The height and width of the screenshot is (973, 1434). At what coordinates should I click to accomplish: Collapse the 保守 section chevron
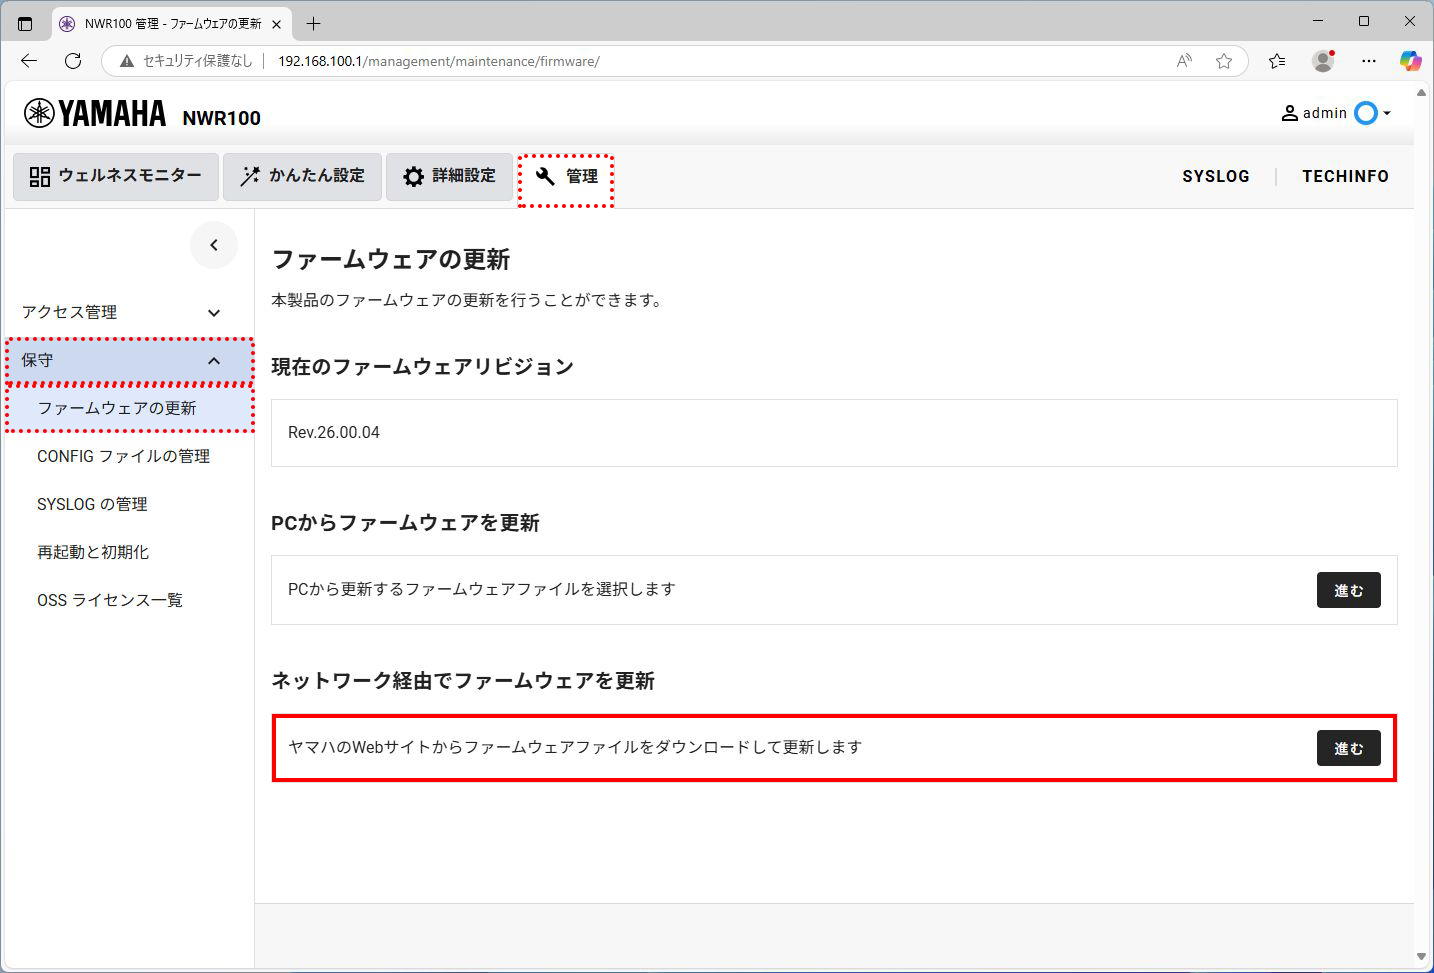[213, 360]
